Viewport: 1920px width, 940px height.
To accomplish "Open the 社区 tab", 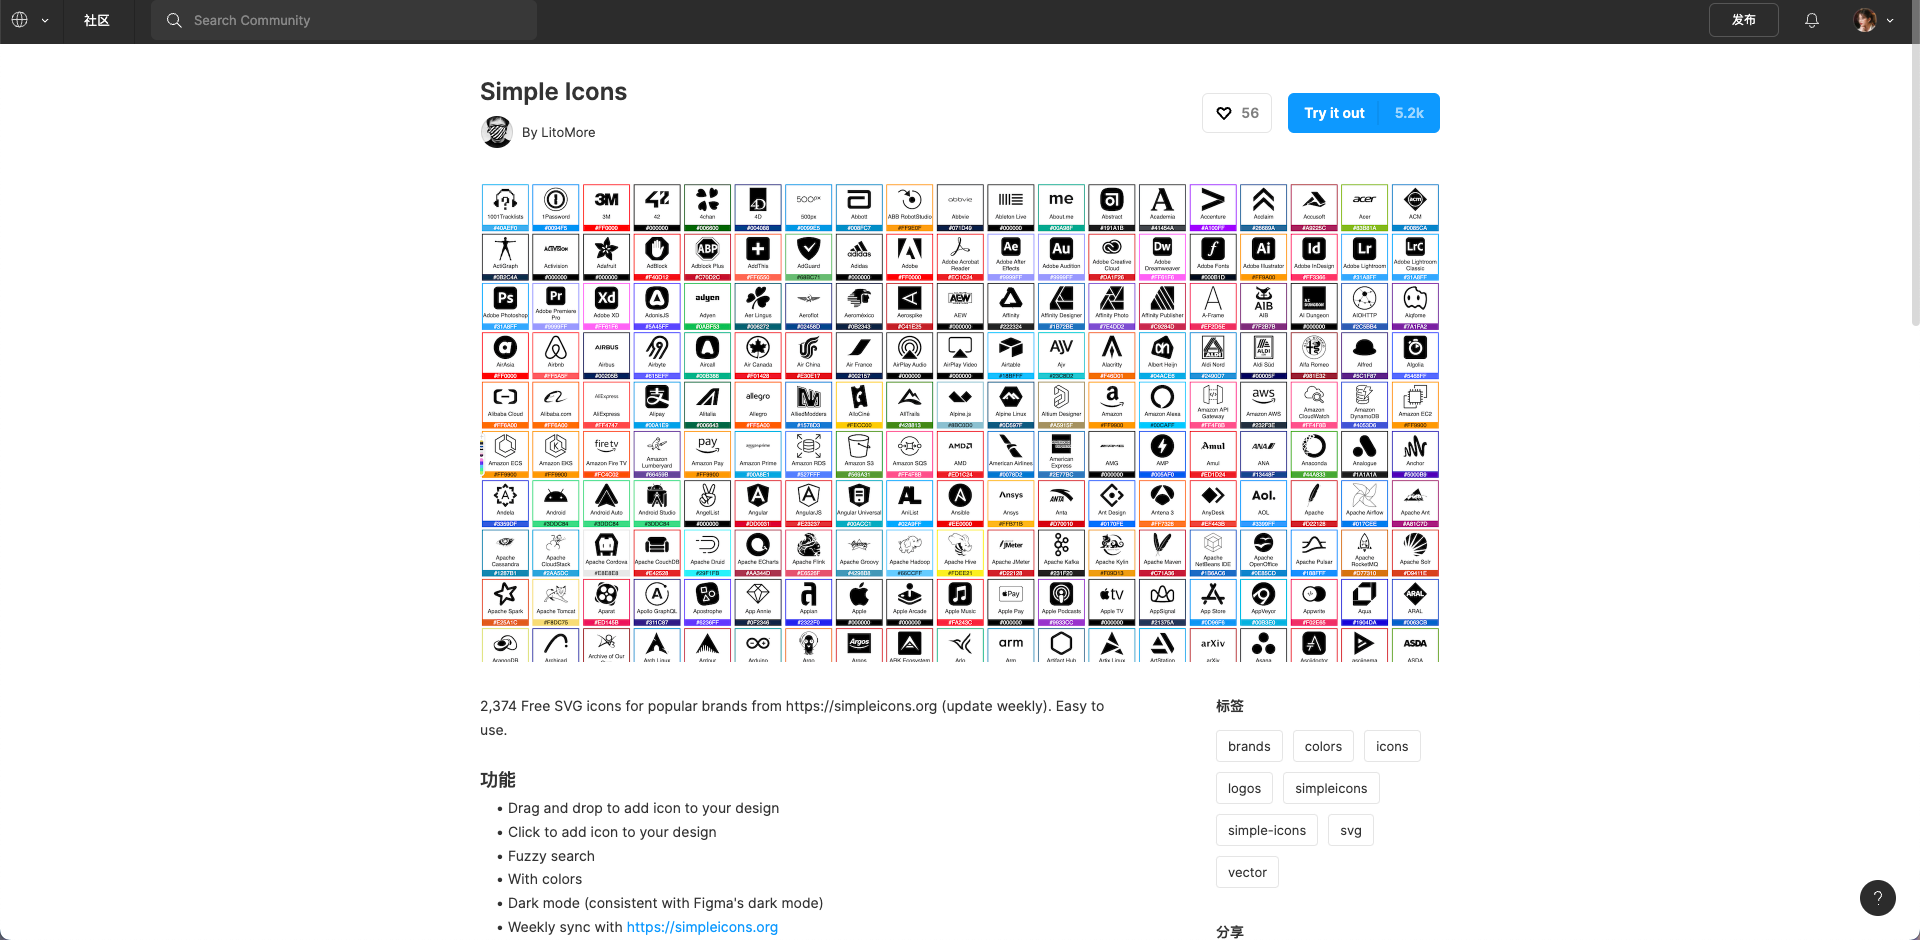I will click(x=97, y=20).
